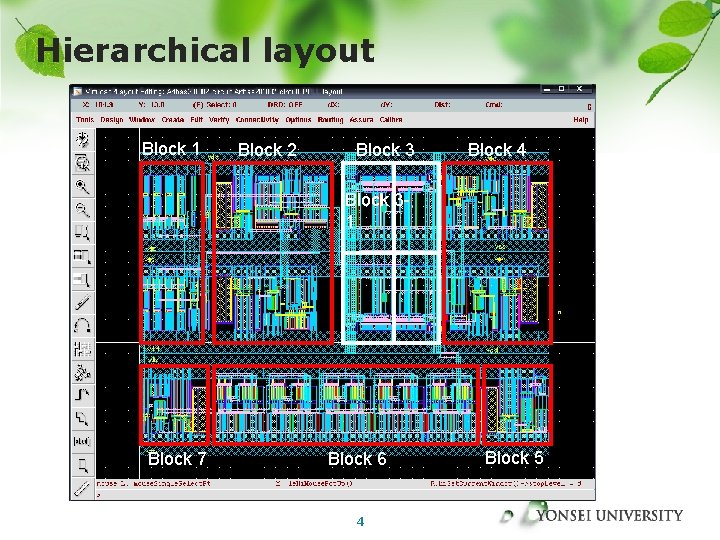Open the Create menu

[x=173, y=120]
